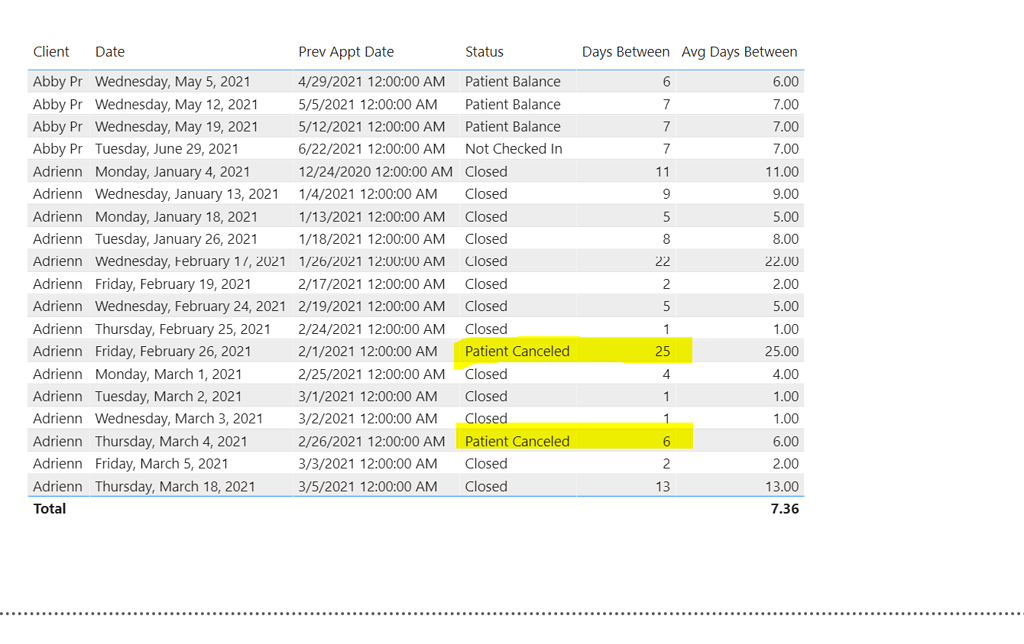This screenshot has width=1024, height=644.
Task: Select the row dated Friday, March 5, 2021
Action: click(x=300, y=463)
